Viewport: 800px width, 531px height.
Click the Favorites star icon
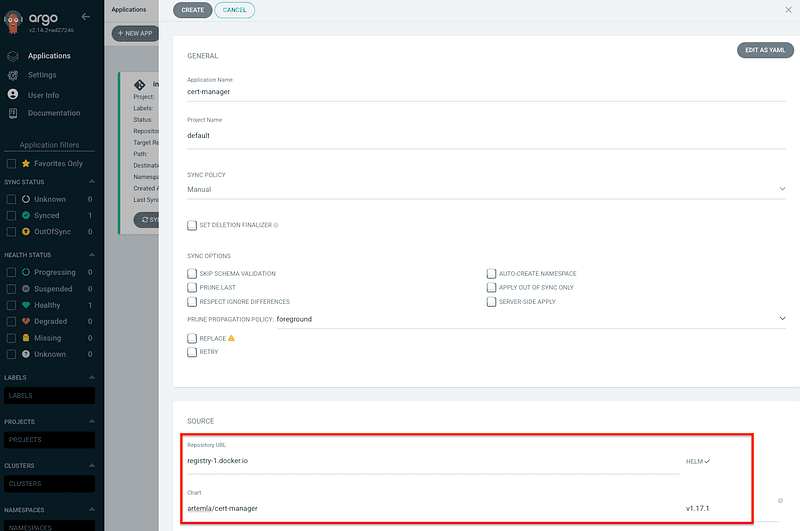(x=26, y=164)
